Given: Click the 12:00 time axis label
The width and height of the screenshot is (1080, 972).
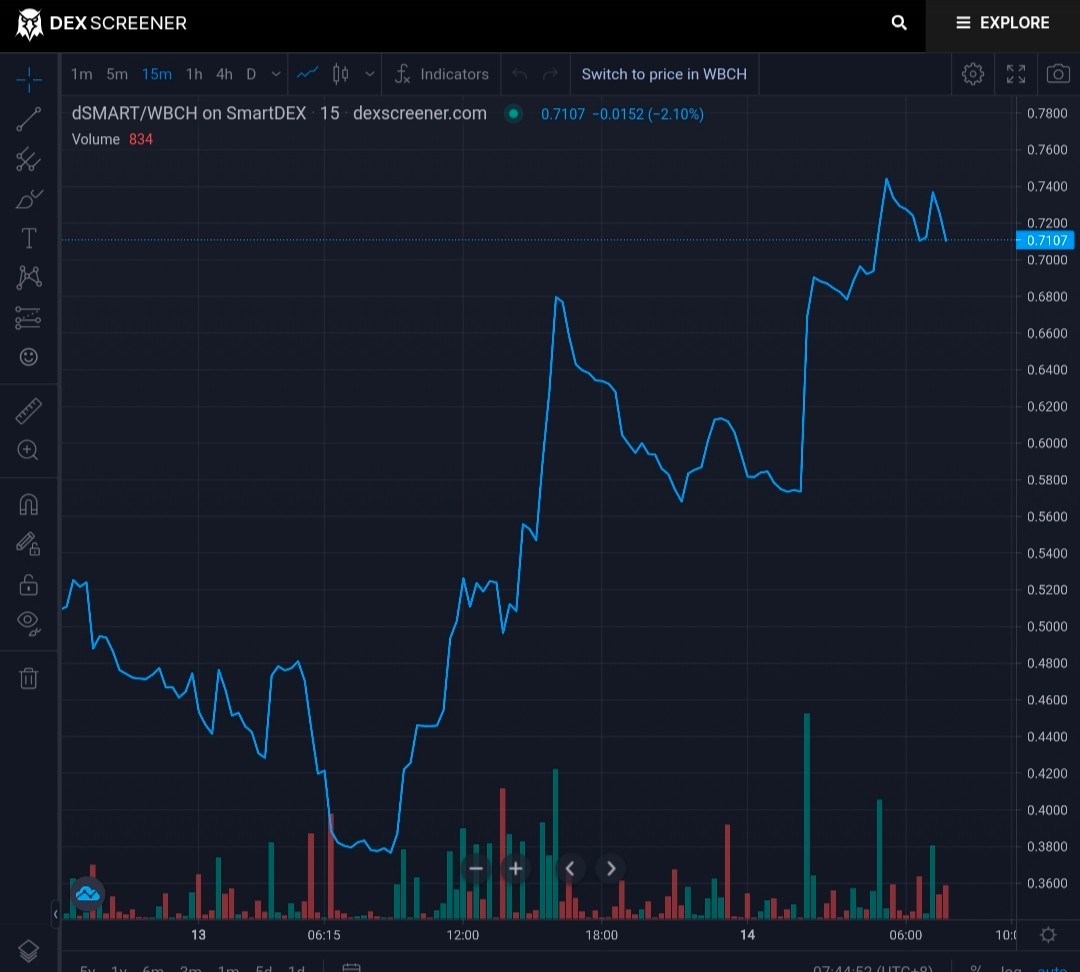Looking at the screenshot, I should [x=463, y=935].
